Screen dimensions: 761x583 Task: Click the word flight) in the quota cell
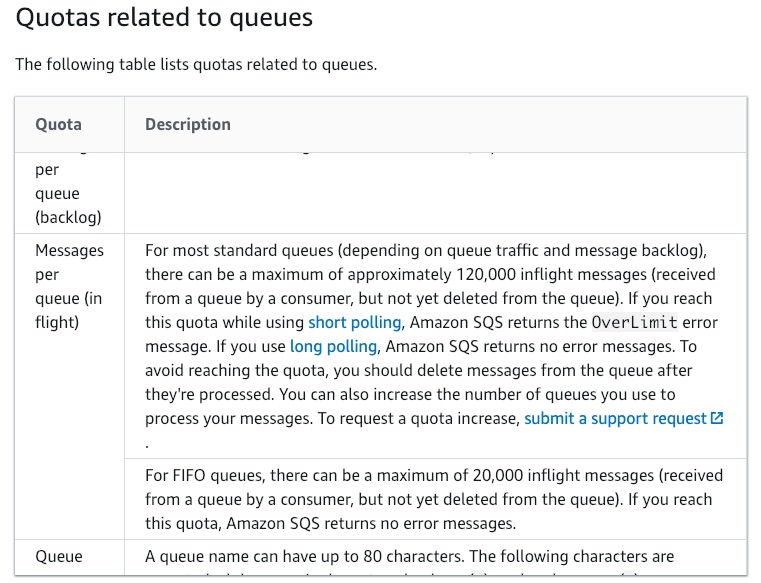pyautogui.click(x=57, y=322)
